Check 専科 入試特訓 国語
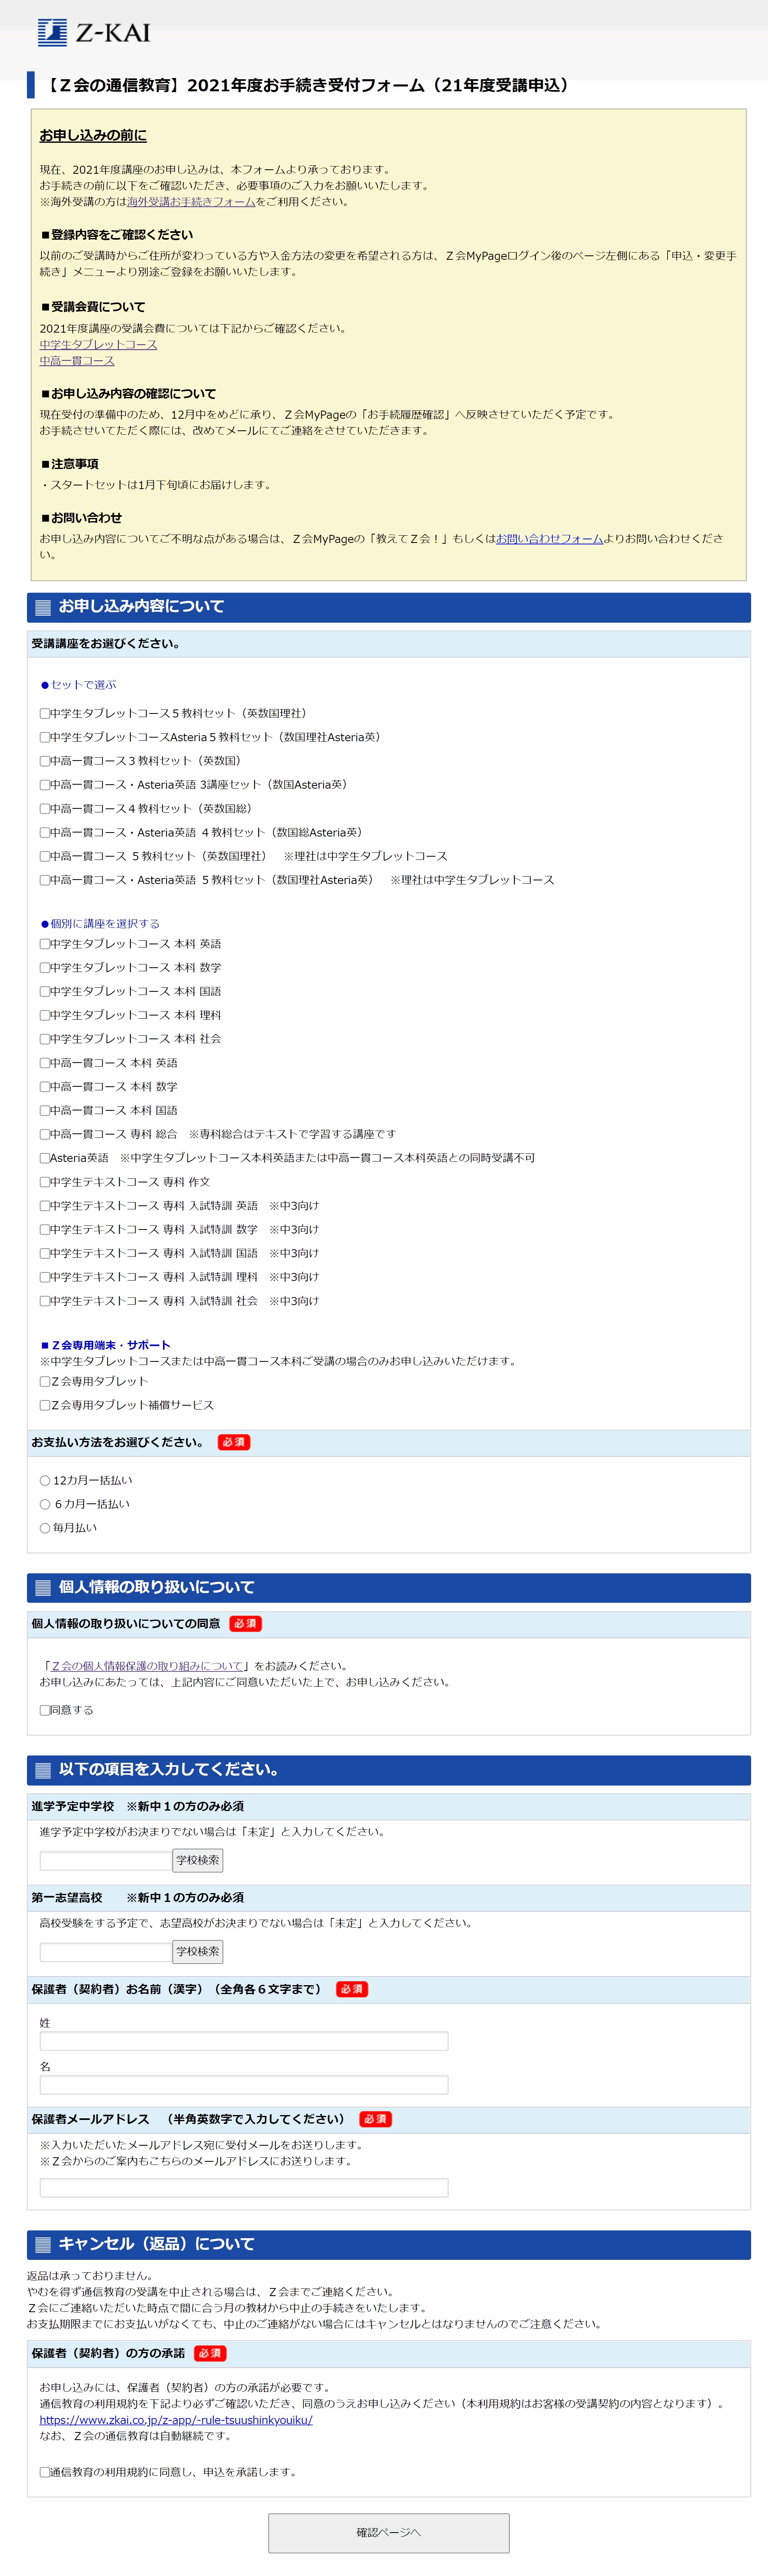768x2576 pixels. tap(45, 1254)
